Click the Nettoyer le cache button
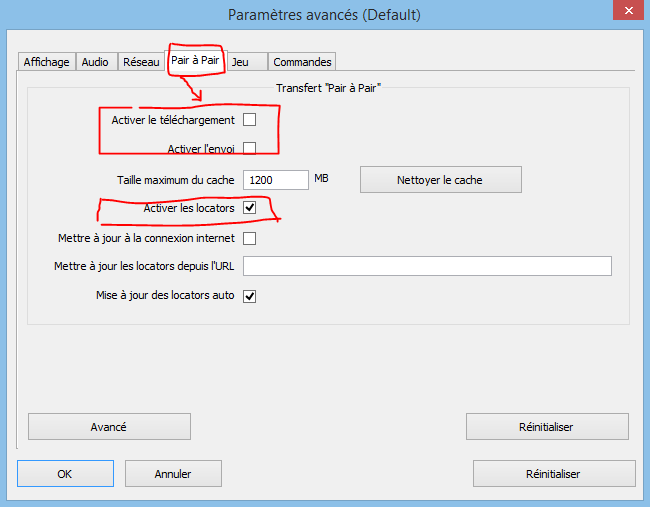The height and width of the screenshot is (507, 650). click(441, 180)
